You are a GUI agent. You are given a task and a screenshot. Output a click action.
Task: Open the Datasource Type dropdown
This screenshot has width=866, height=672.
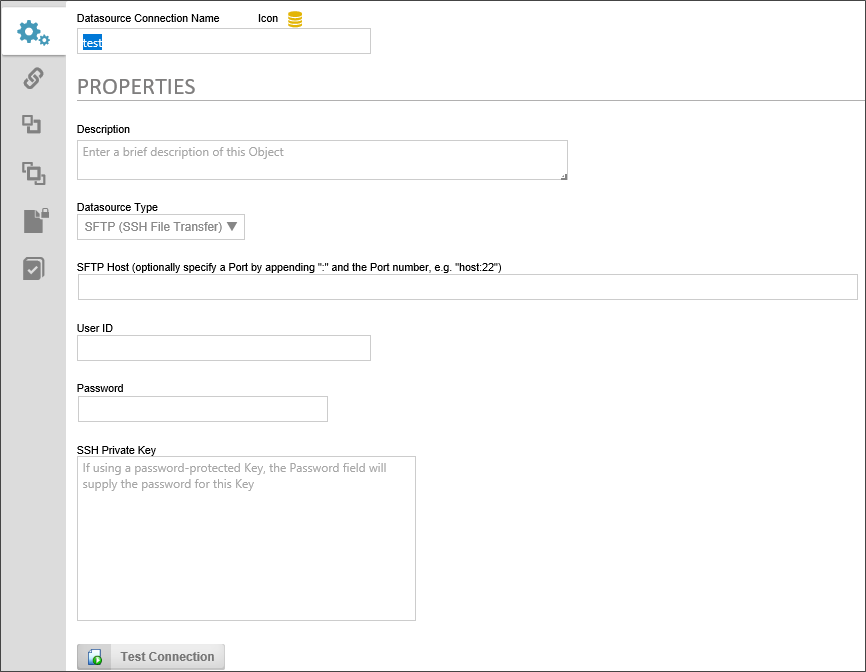click(160, 227)
